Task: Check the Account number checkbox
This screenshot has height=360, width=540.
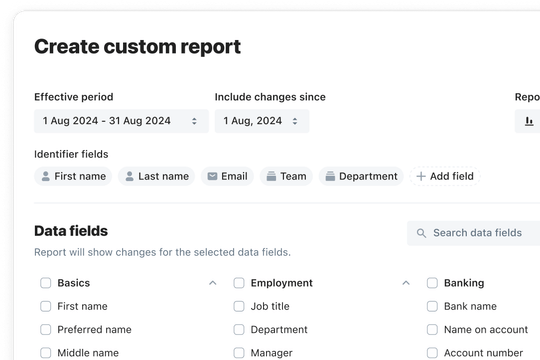Action: click(x=432, y=353)
